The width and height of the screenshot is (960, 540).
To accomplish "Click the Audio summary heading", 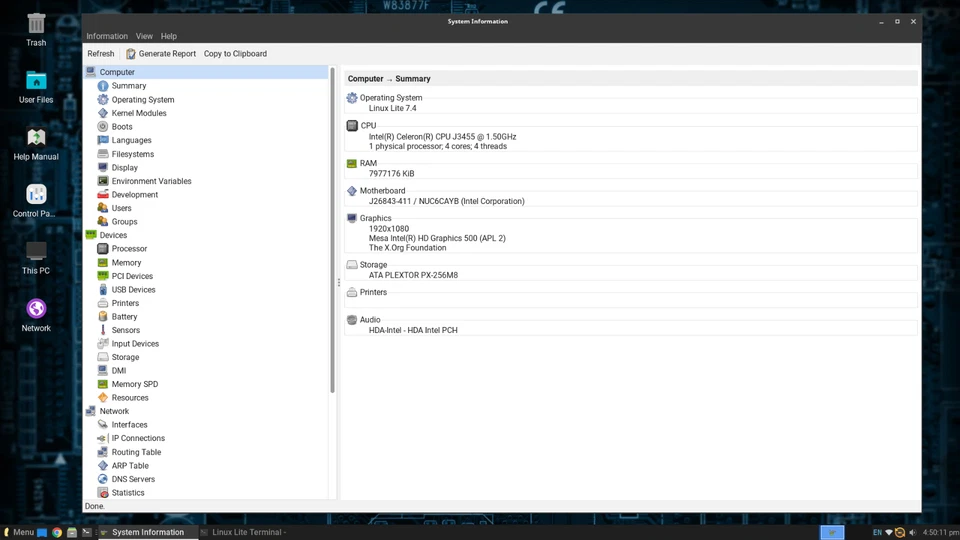I will tap(370, 320).
